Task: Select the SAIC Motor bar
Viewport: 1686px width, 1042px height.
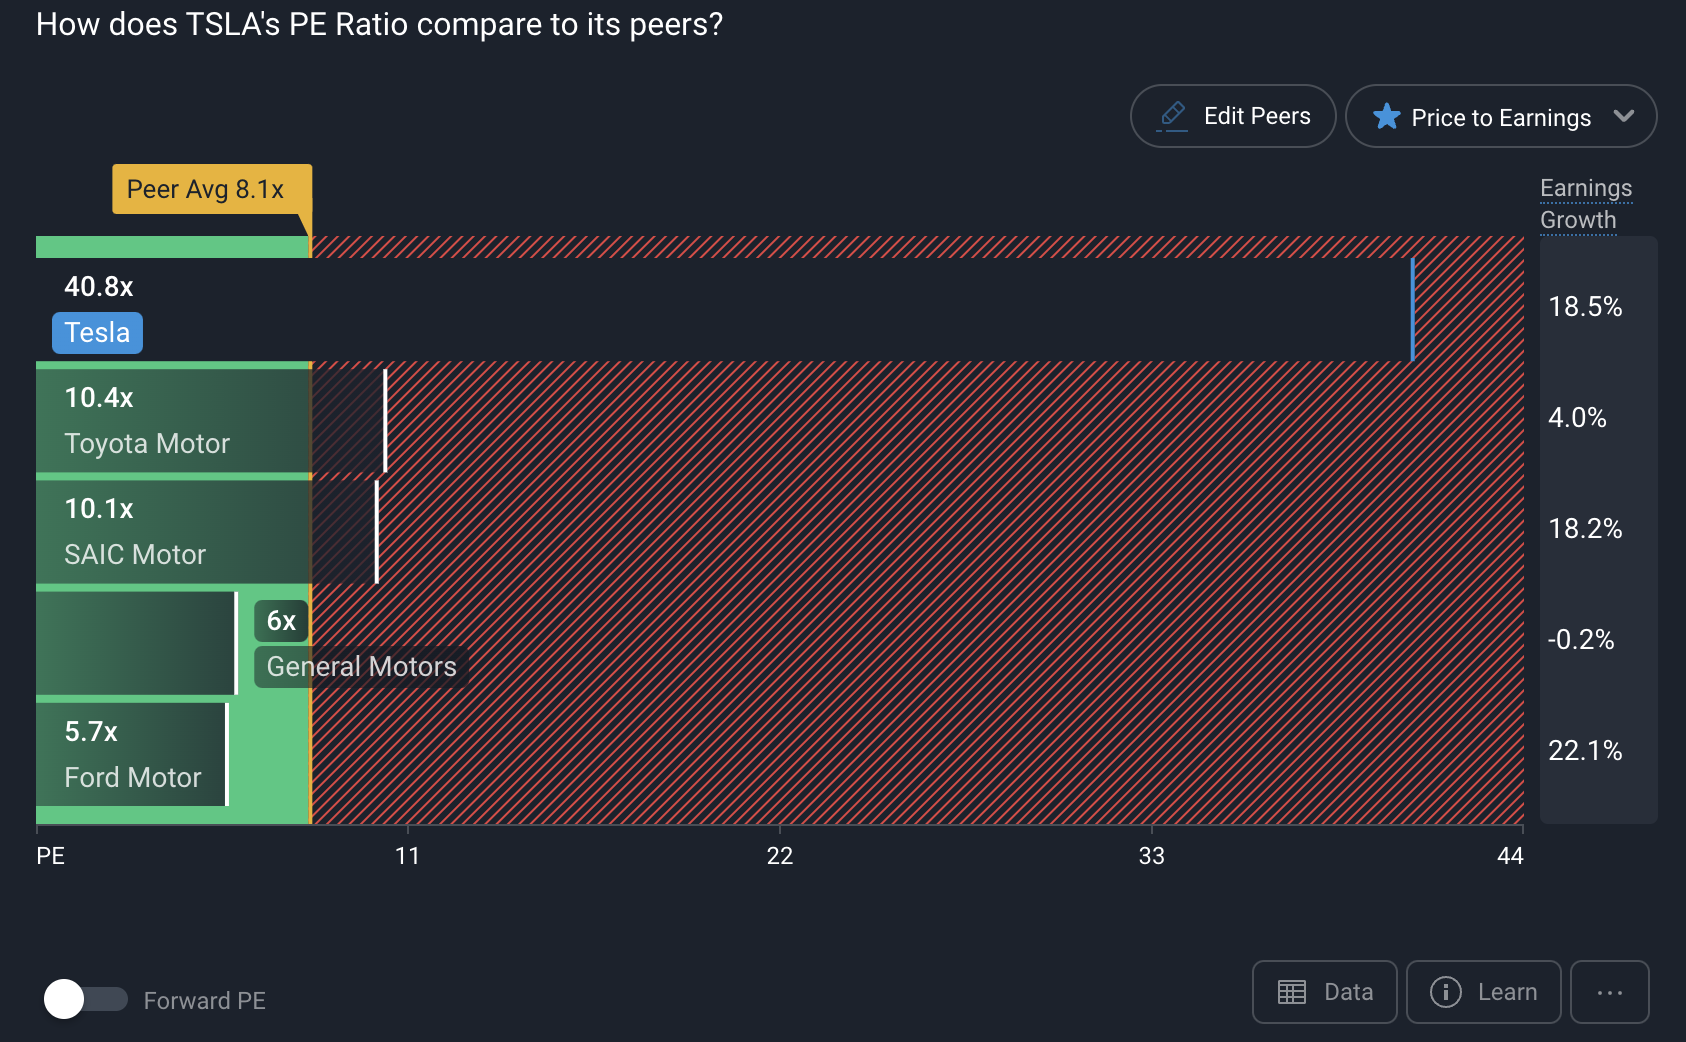Action: pos(207,532)
